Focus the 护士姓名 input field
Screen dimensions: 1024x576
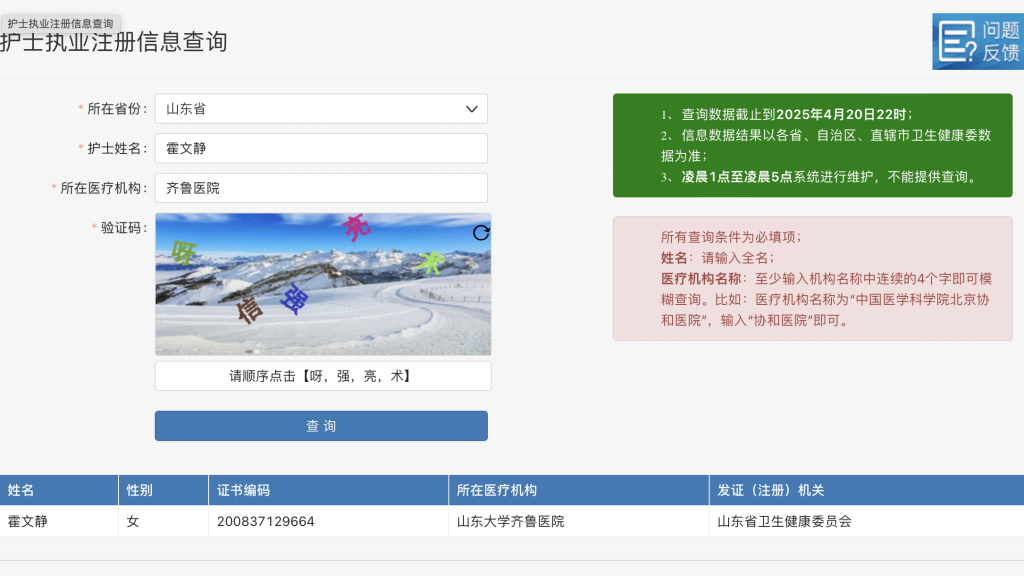320,148
